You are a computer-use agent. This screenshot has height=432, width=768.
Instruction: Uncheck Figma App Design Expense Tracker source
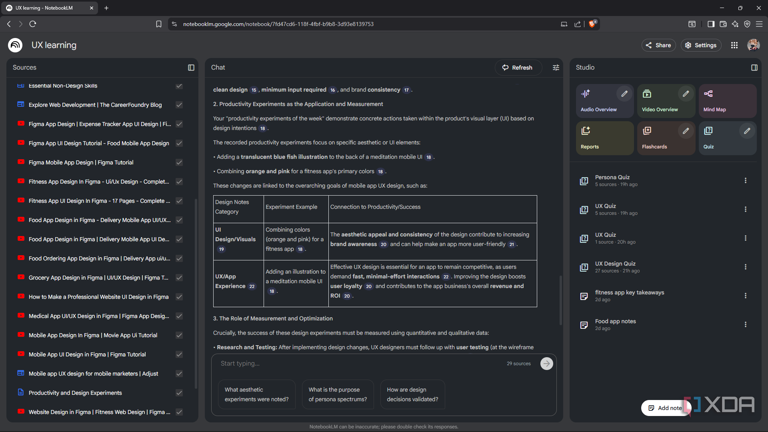(x=179, y=124)
